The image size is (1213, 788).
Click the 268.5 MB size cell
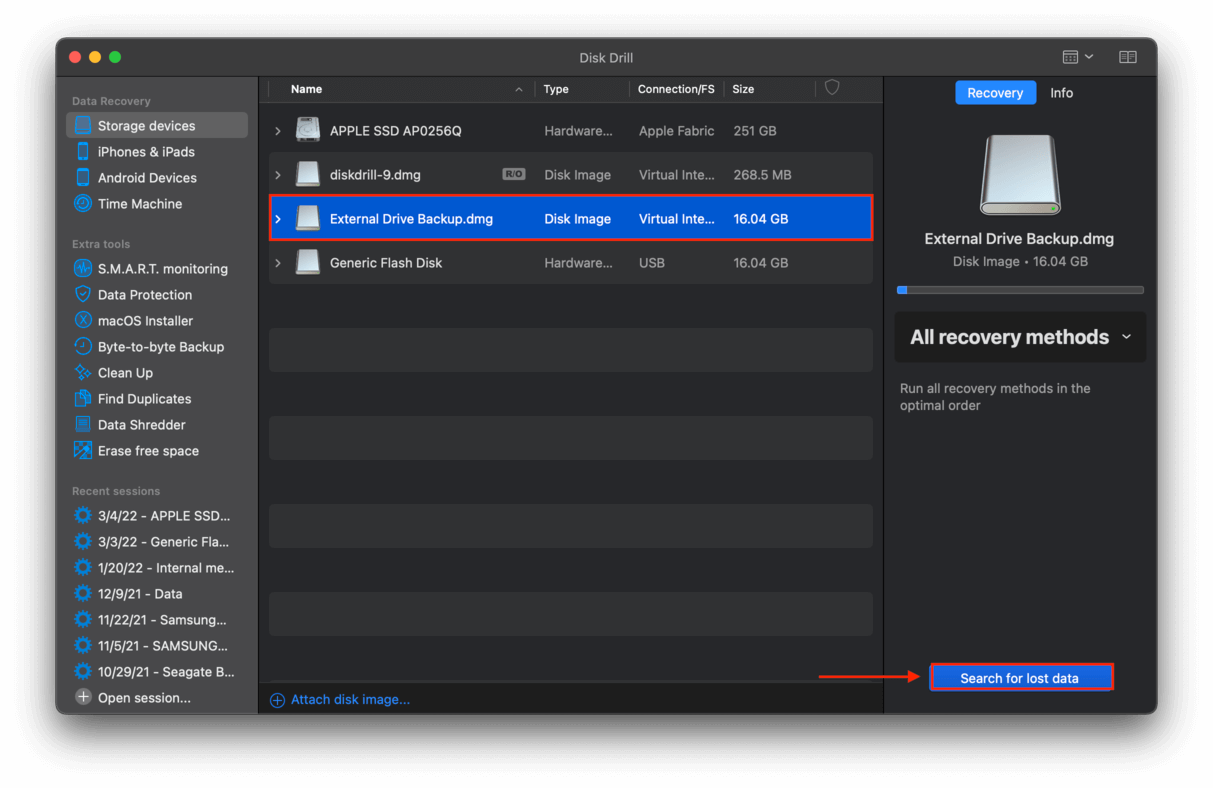(761, 175)
